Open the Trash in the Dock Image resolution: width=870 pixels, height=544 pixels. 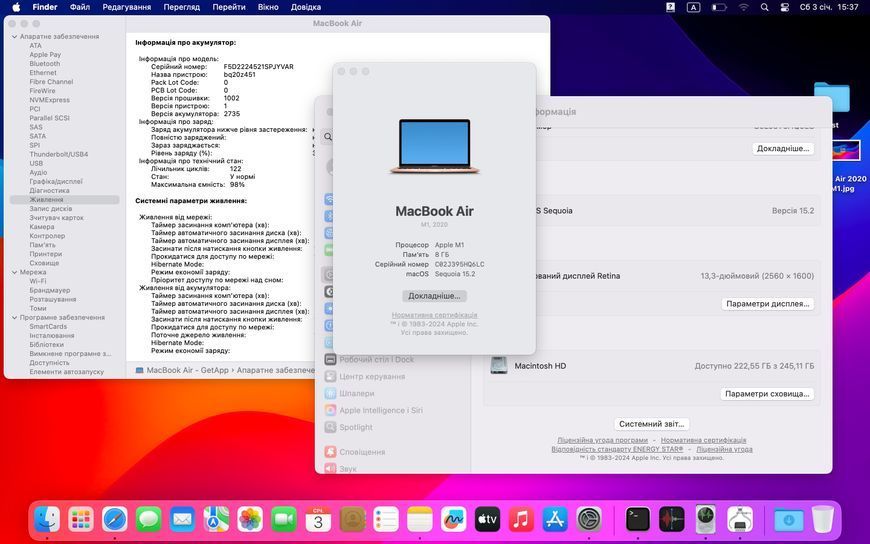(822, 520)
